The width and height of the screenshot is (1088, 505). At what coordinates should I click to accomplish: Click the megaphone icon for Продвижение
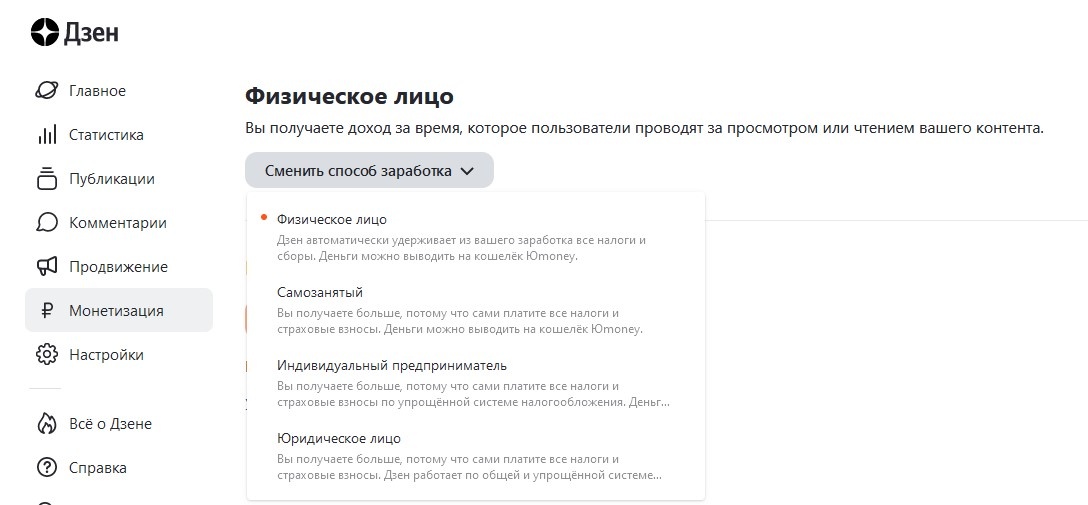point(46,266)
